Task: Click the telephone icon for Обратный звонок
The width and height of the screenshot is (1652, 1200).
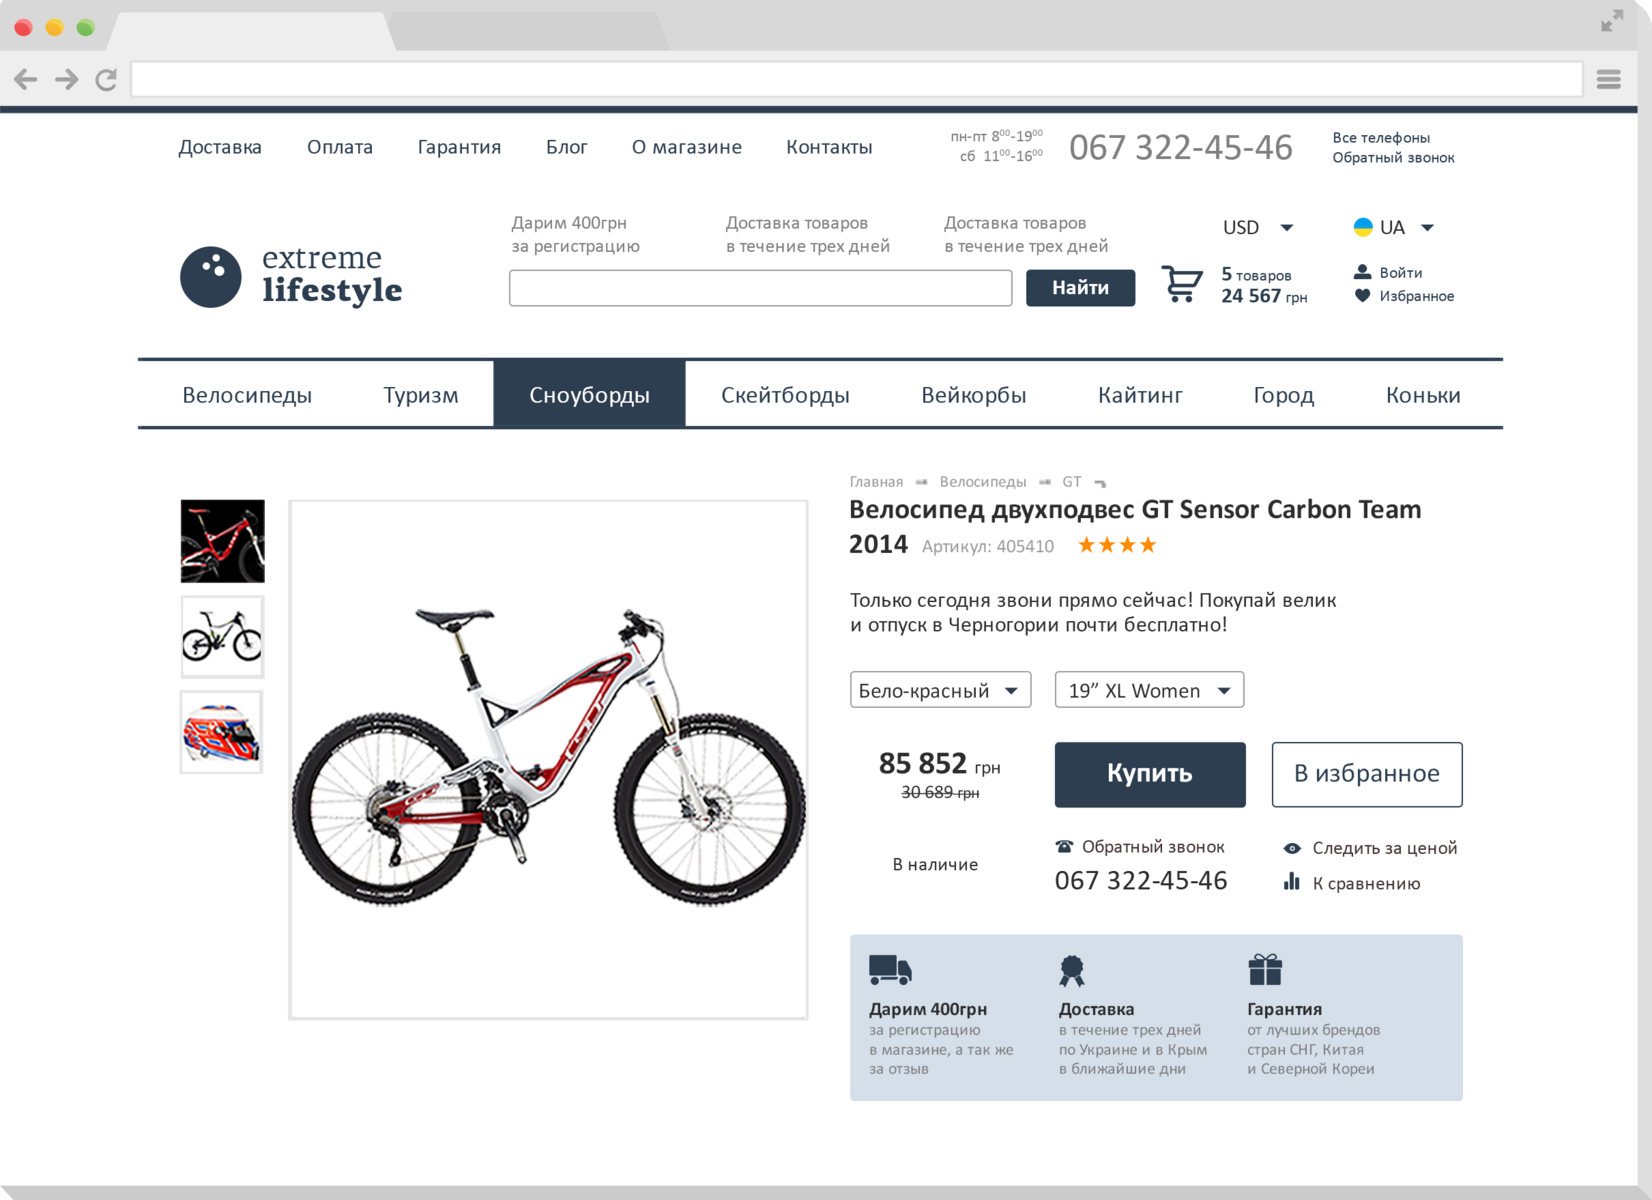Action: (1064, 847)
